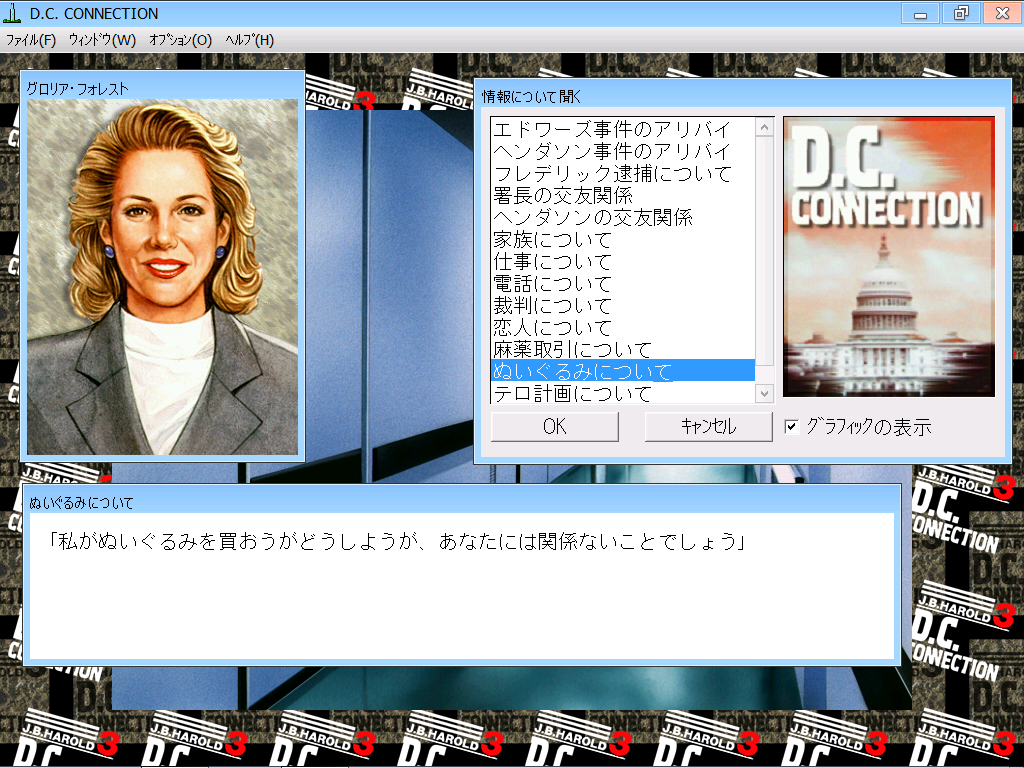1024x768 pixels.
Task: Open the ヘルプ(H) menu
Action: pyautogui.click(x=249, y=40)
